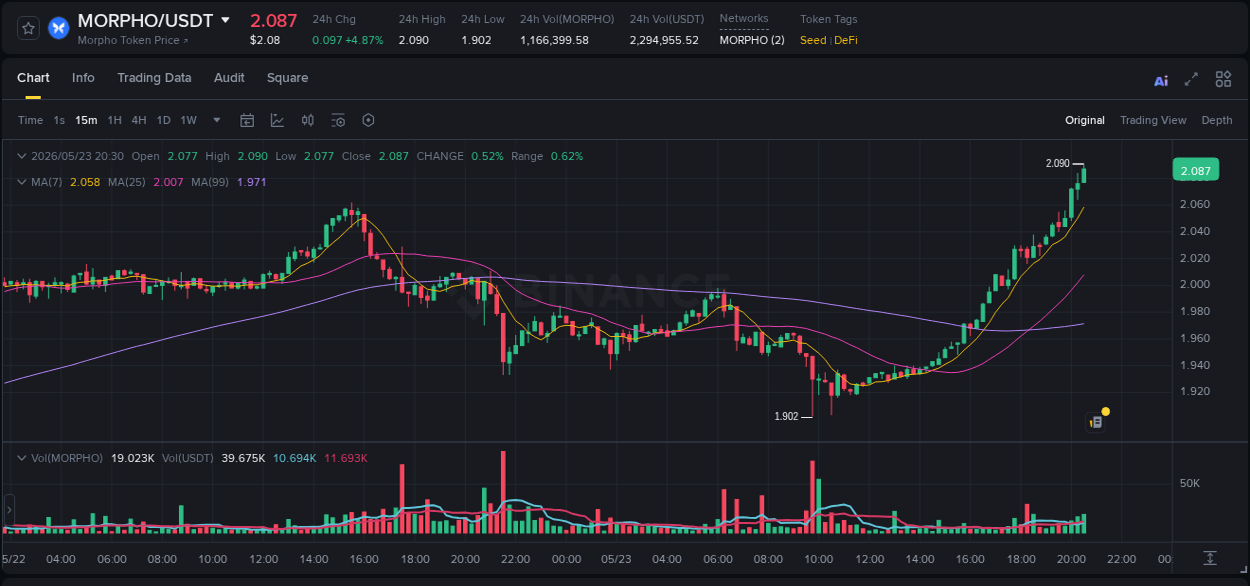The height and width of the screenshot is (586, 1250).
Task: Click the Token Tags label
Action: (828, 19)
